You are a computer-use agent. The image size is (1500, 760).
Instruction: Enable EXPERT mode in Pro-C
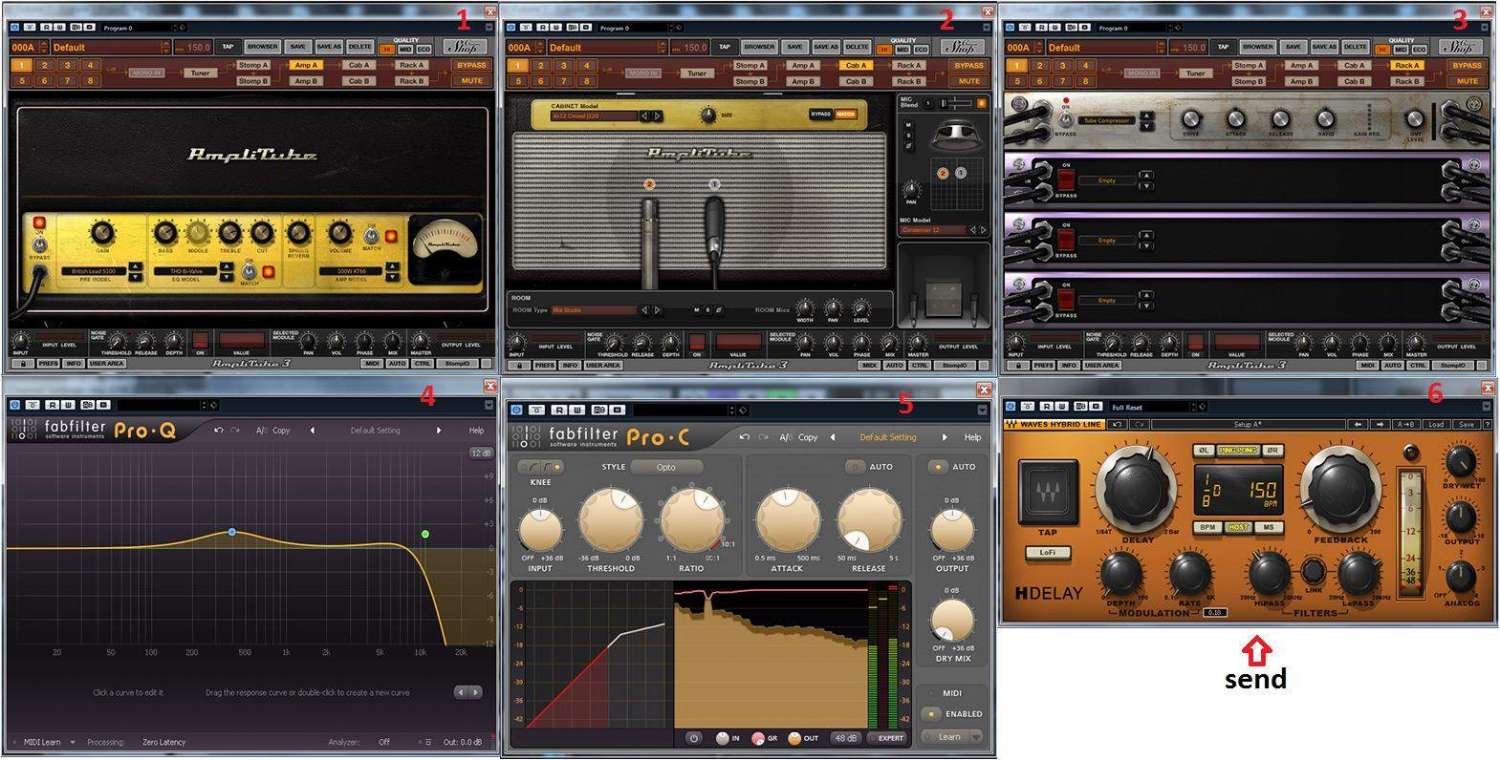tap(887, 738)
